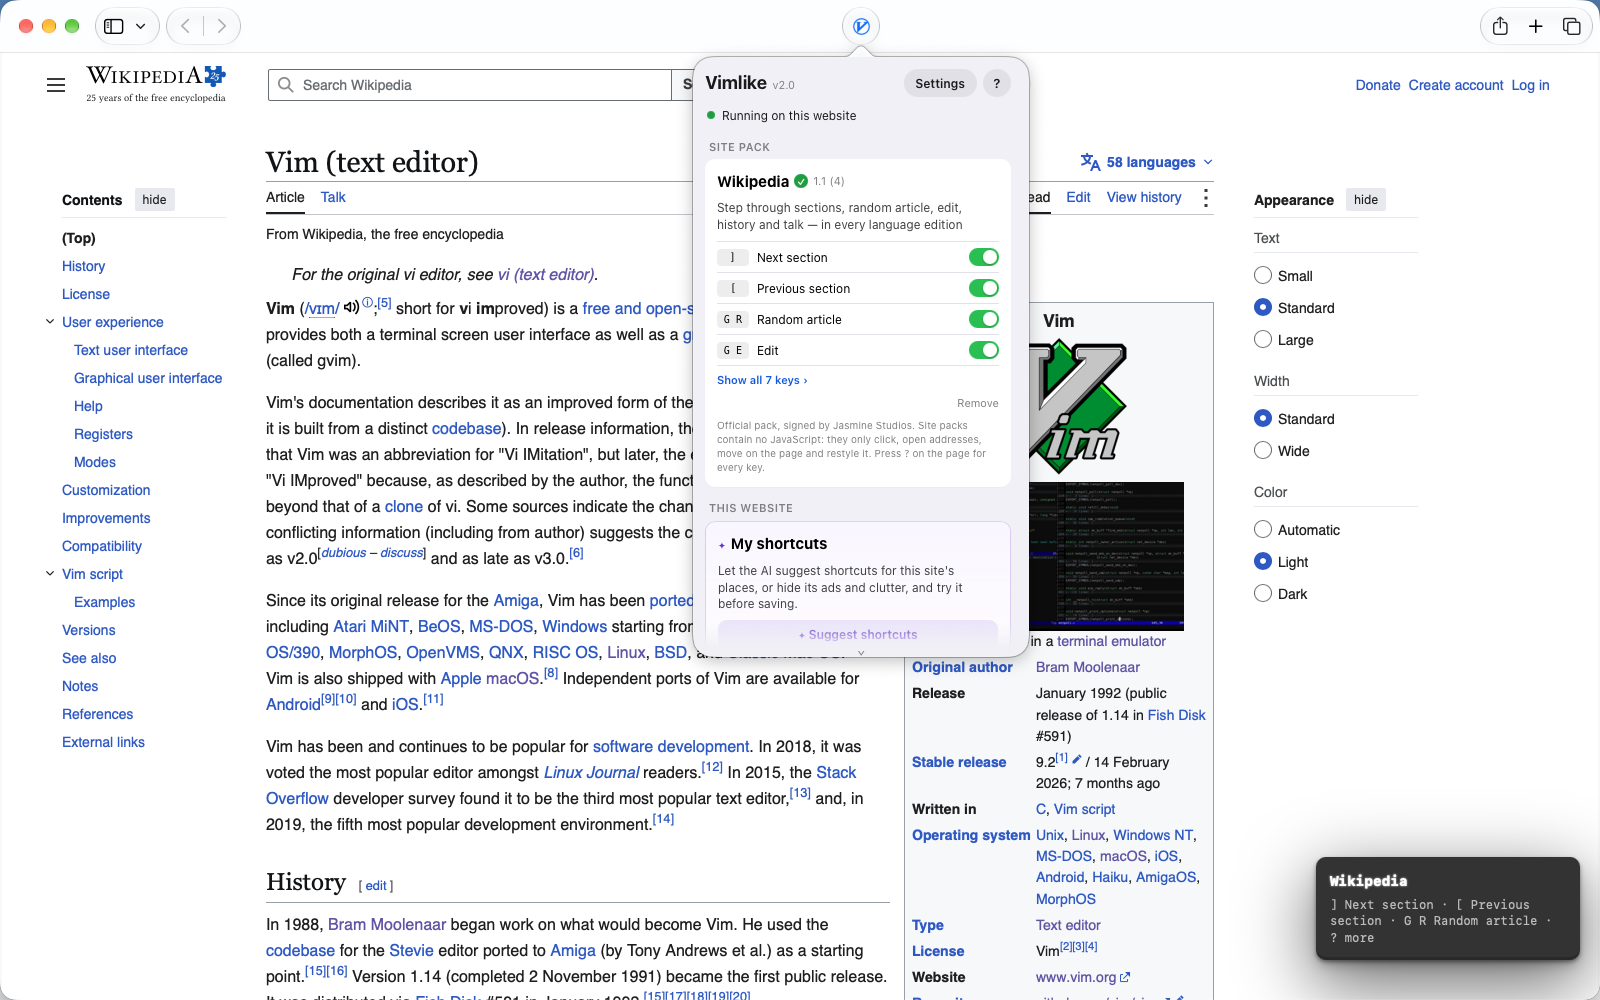Click the edit pencil beside stable release
The width and height of the screenshot is (1600, 1000).
pos(1077,759)
